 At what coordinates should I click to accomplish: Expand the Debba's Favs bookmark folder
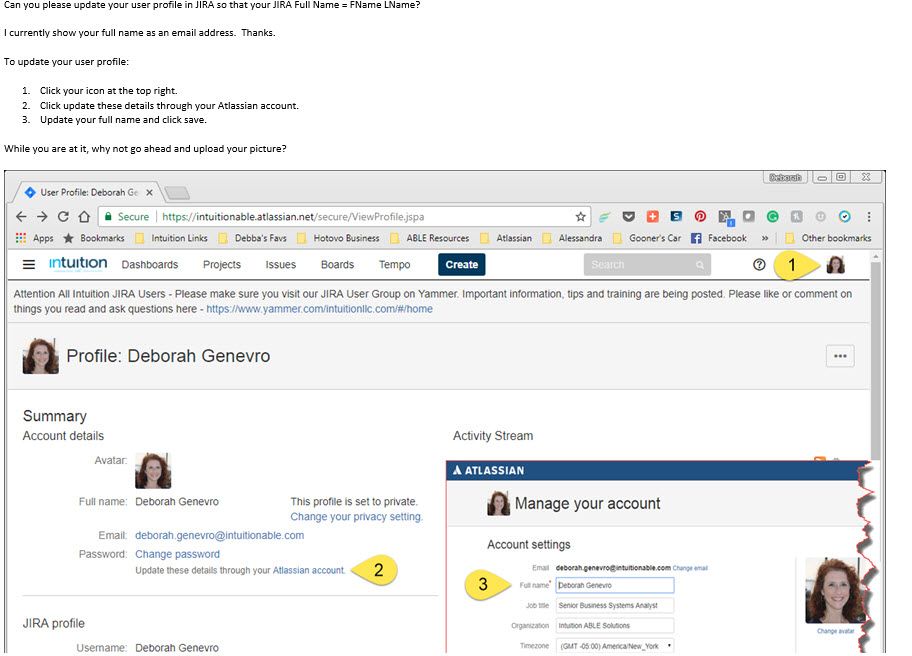(253, 238)
